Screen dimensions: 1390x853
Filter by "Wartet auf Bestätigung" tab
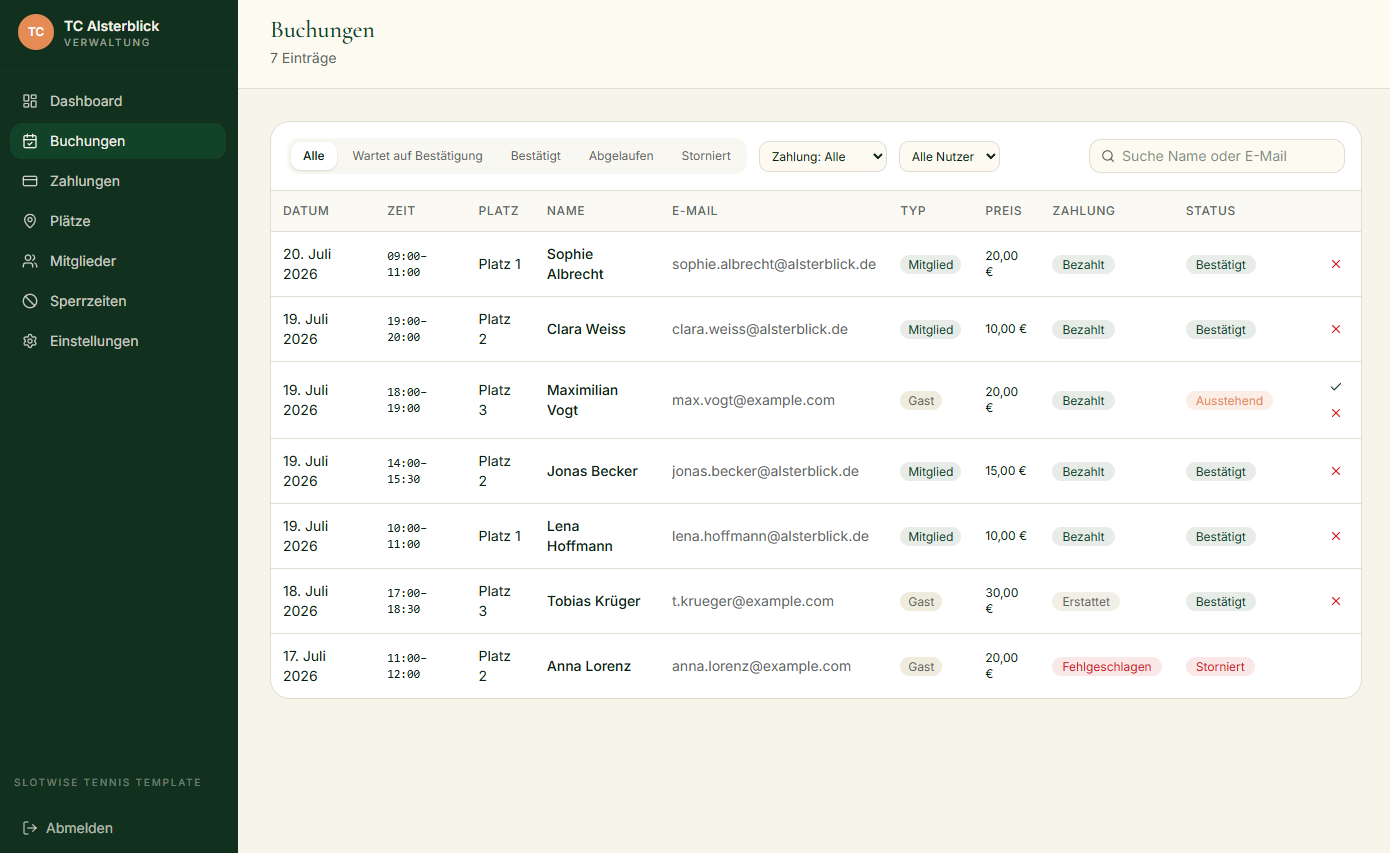point(417,156)
